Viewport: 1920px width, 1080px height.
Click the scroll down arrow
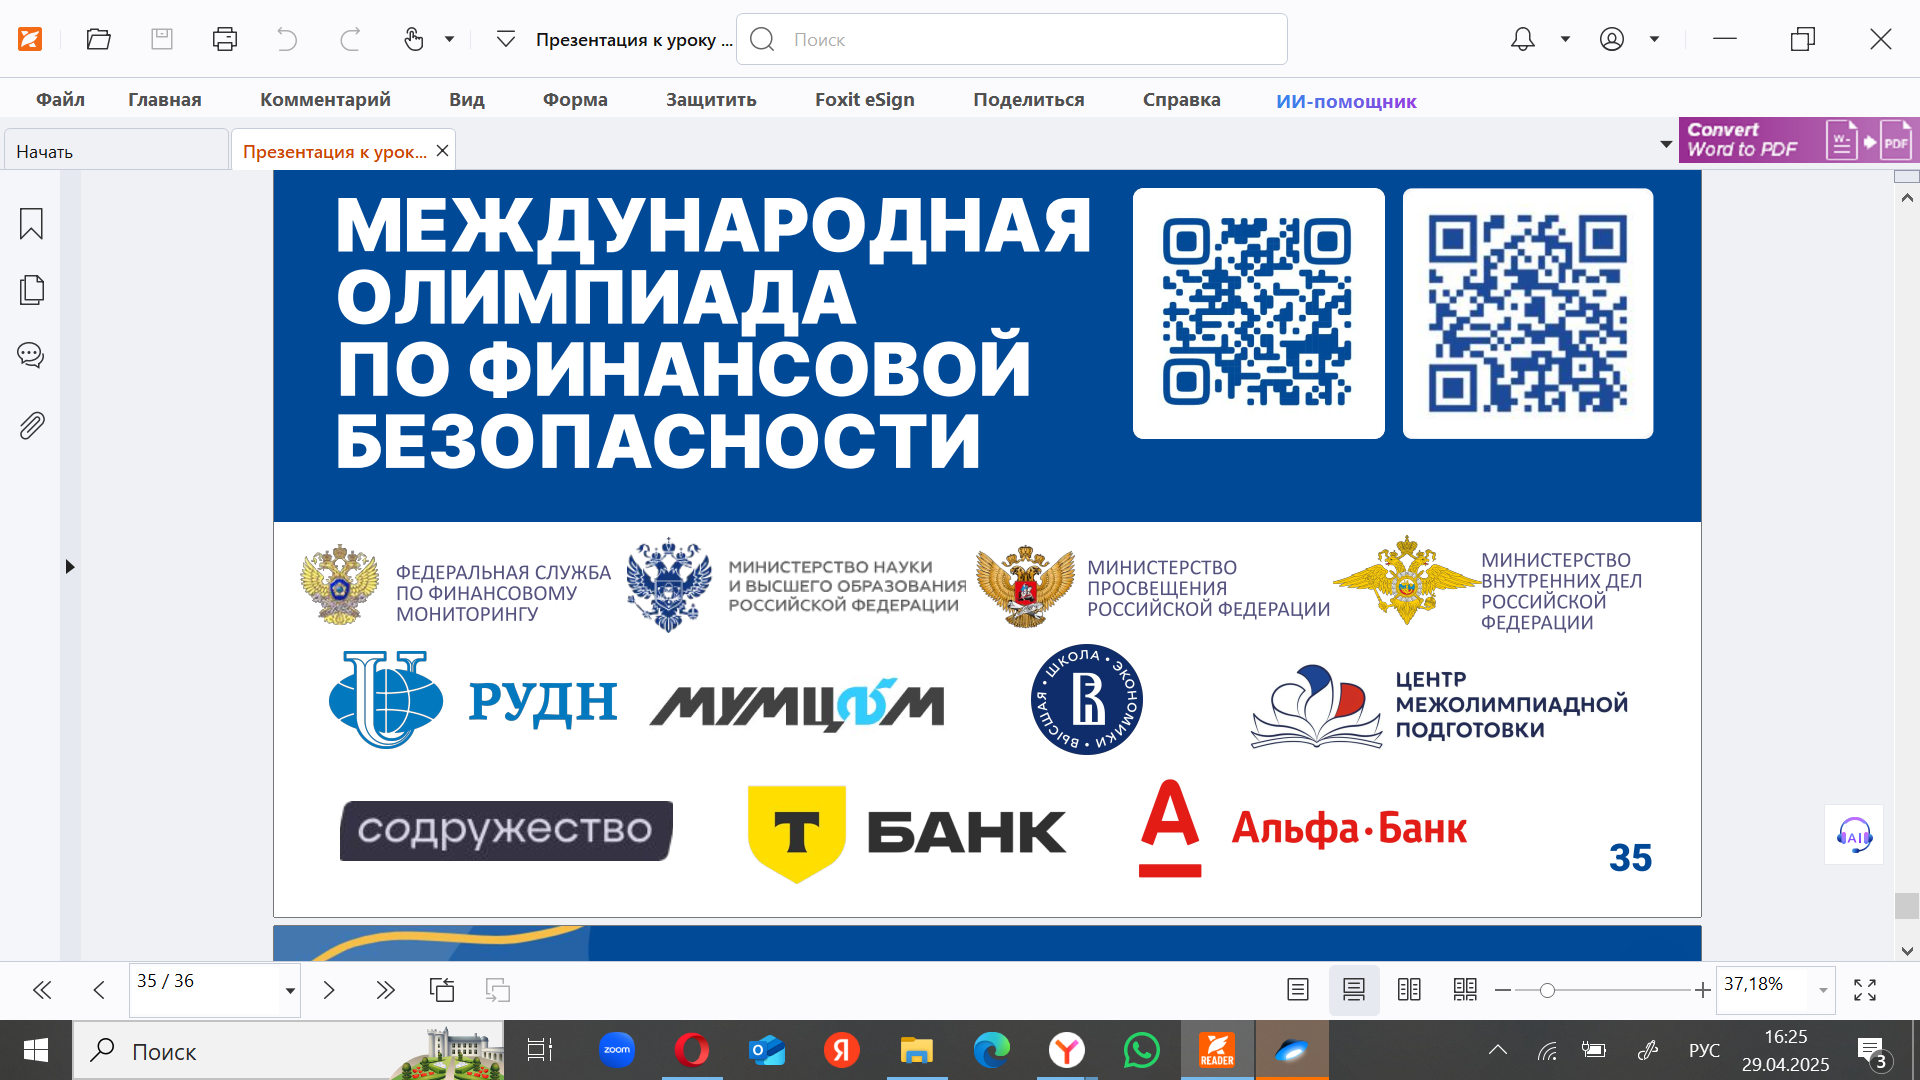pyautogui.click(x=1906, y=951)
